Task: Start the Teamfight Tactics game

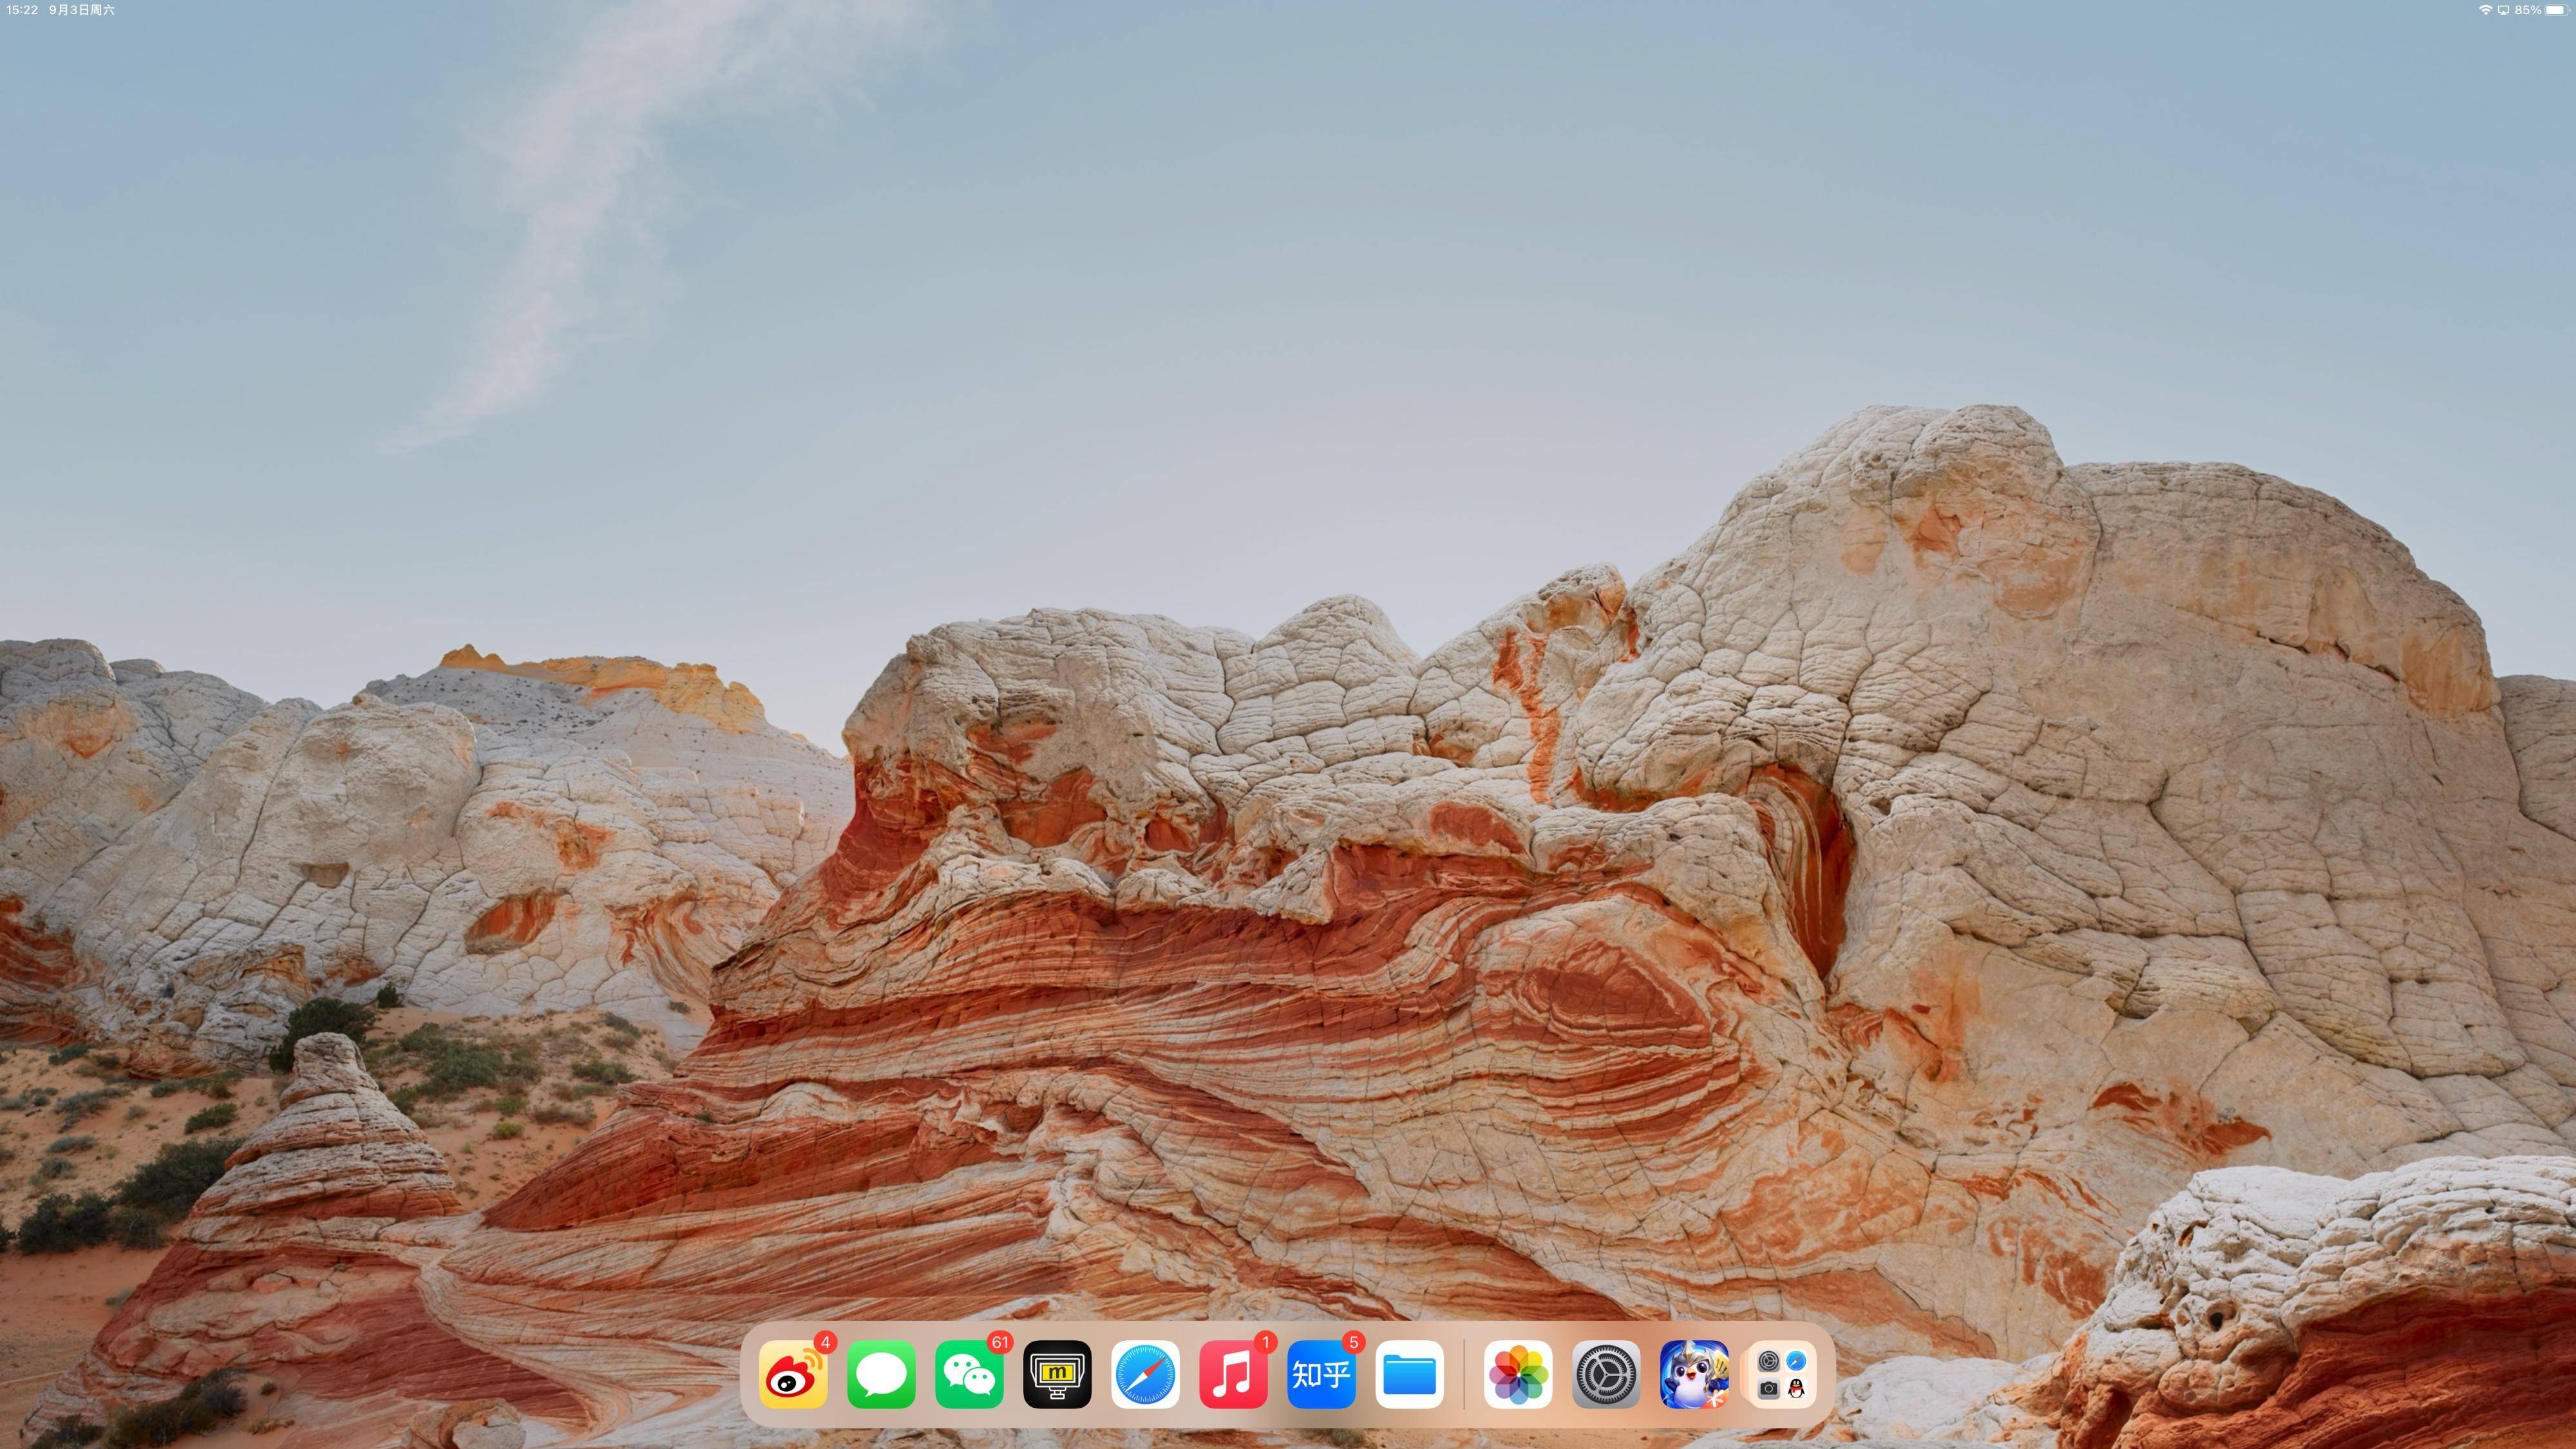Action: click(1694, 1375)
